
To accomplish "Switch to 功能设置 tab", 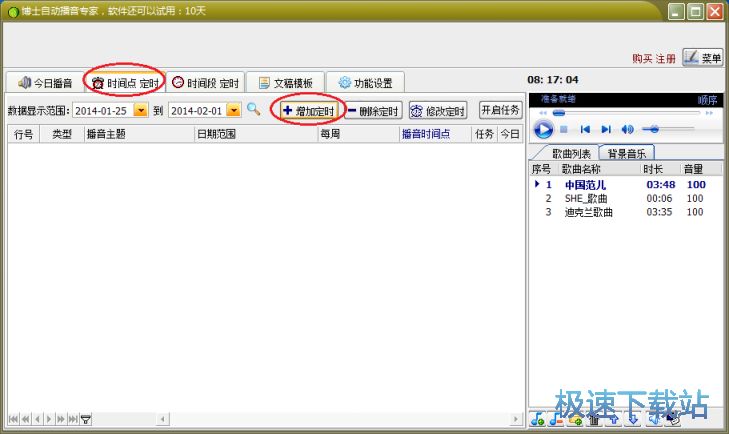I will click(365, 83).
